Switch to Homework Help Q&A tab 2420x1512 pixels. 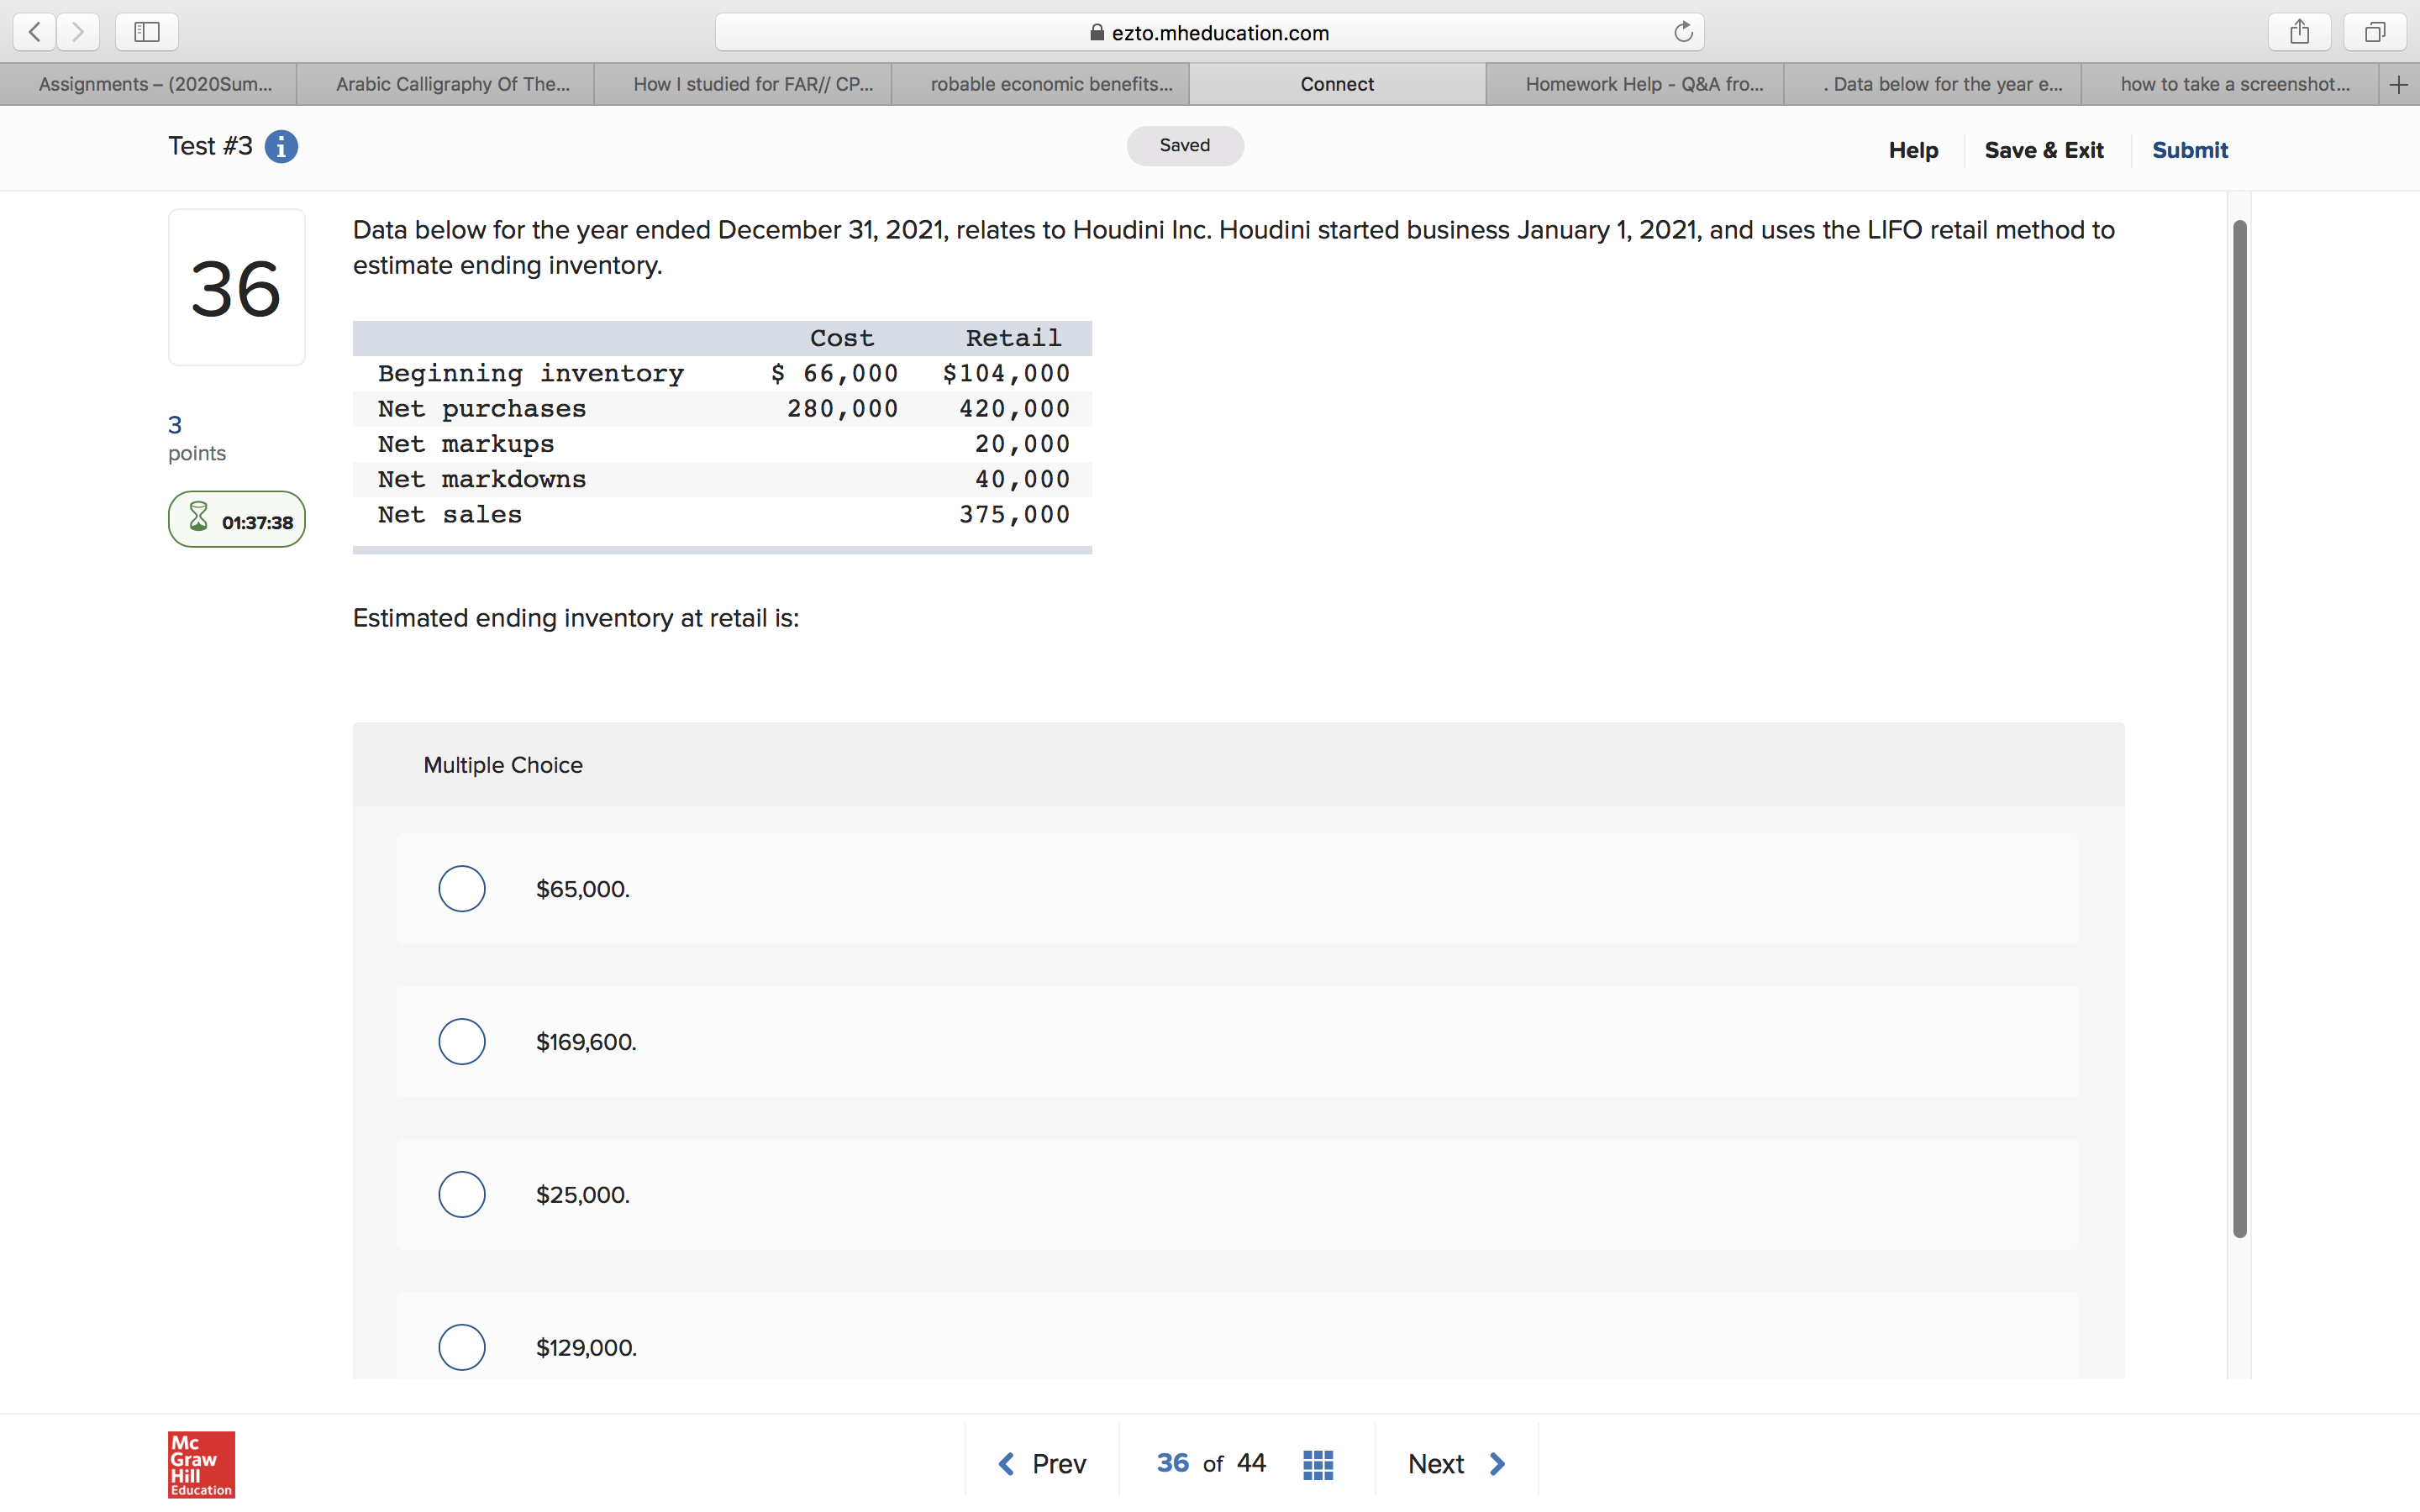(x=1643, y=85)
